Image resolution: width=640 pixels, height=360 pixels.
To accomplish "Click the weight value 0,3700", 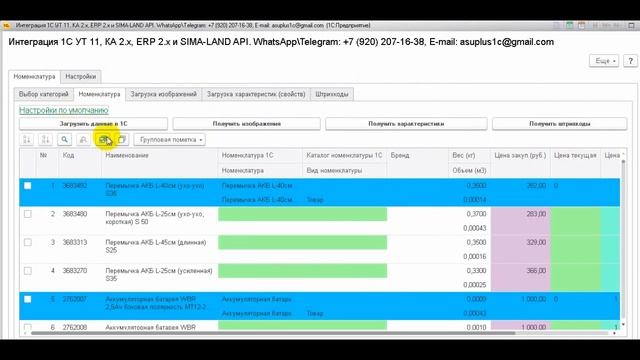I will pyautogui.click(x=476, y=214).
